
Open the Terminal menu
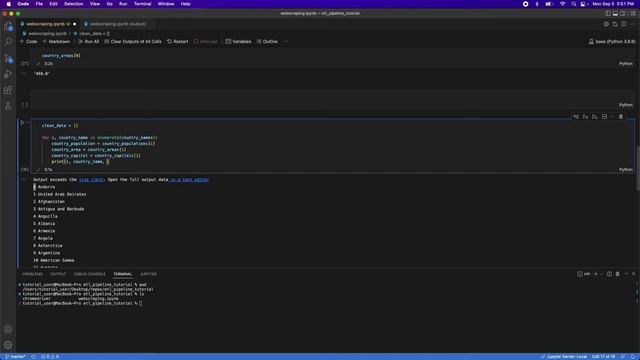[x=142, y=4]
